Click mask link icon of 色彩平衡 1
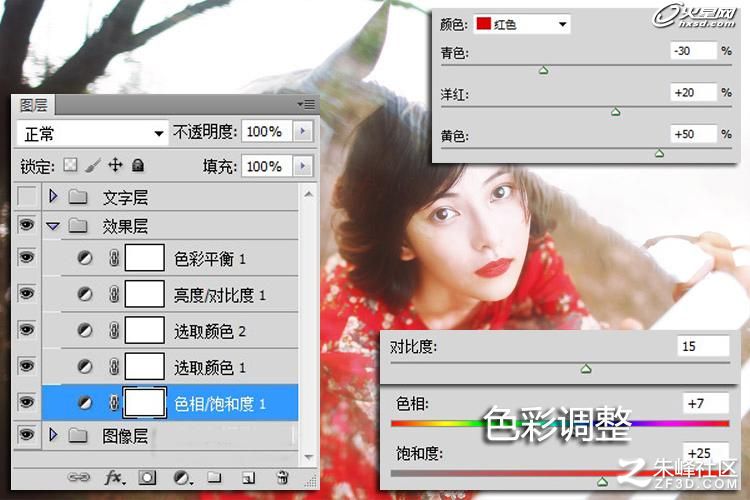The image size is (750, 500). pos(114,258)
